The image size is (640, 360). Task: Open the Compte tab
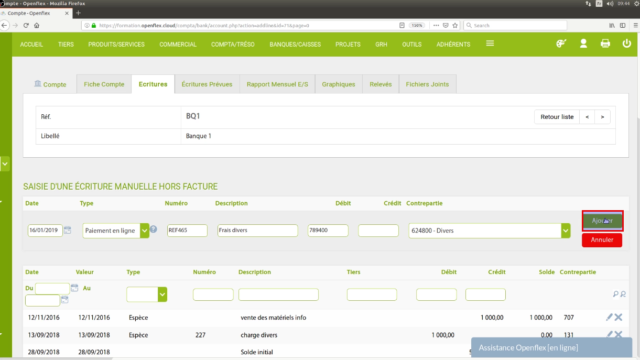pos(50,84)
